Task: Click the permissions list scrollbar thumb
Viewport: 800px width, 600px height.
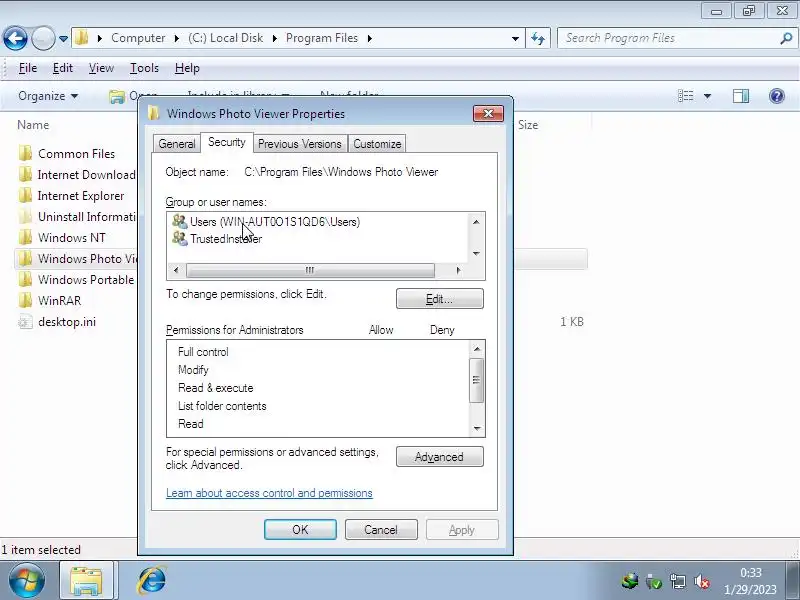Action: [x=476, y=380]
